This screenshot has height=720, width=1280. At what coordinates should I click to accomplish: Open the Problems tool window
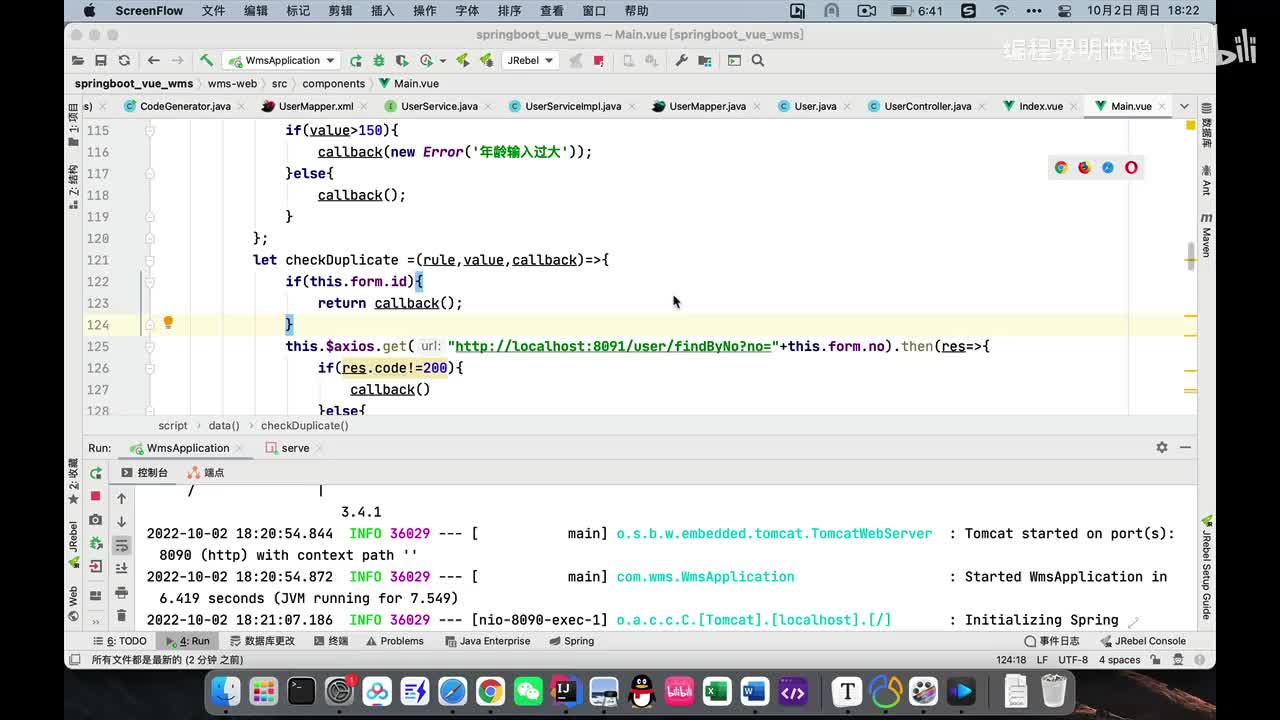[x=394, y=641]
